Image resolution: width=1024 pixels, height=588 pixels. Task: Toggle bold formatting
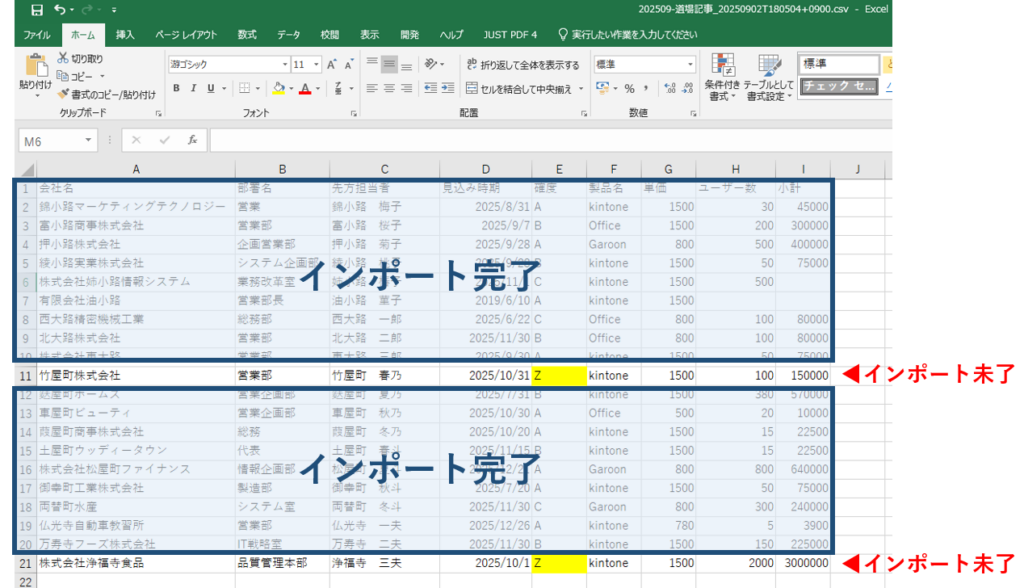(176, 89)
